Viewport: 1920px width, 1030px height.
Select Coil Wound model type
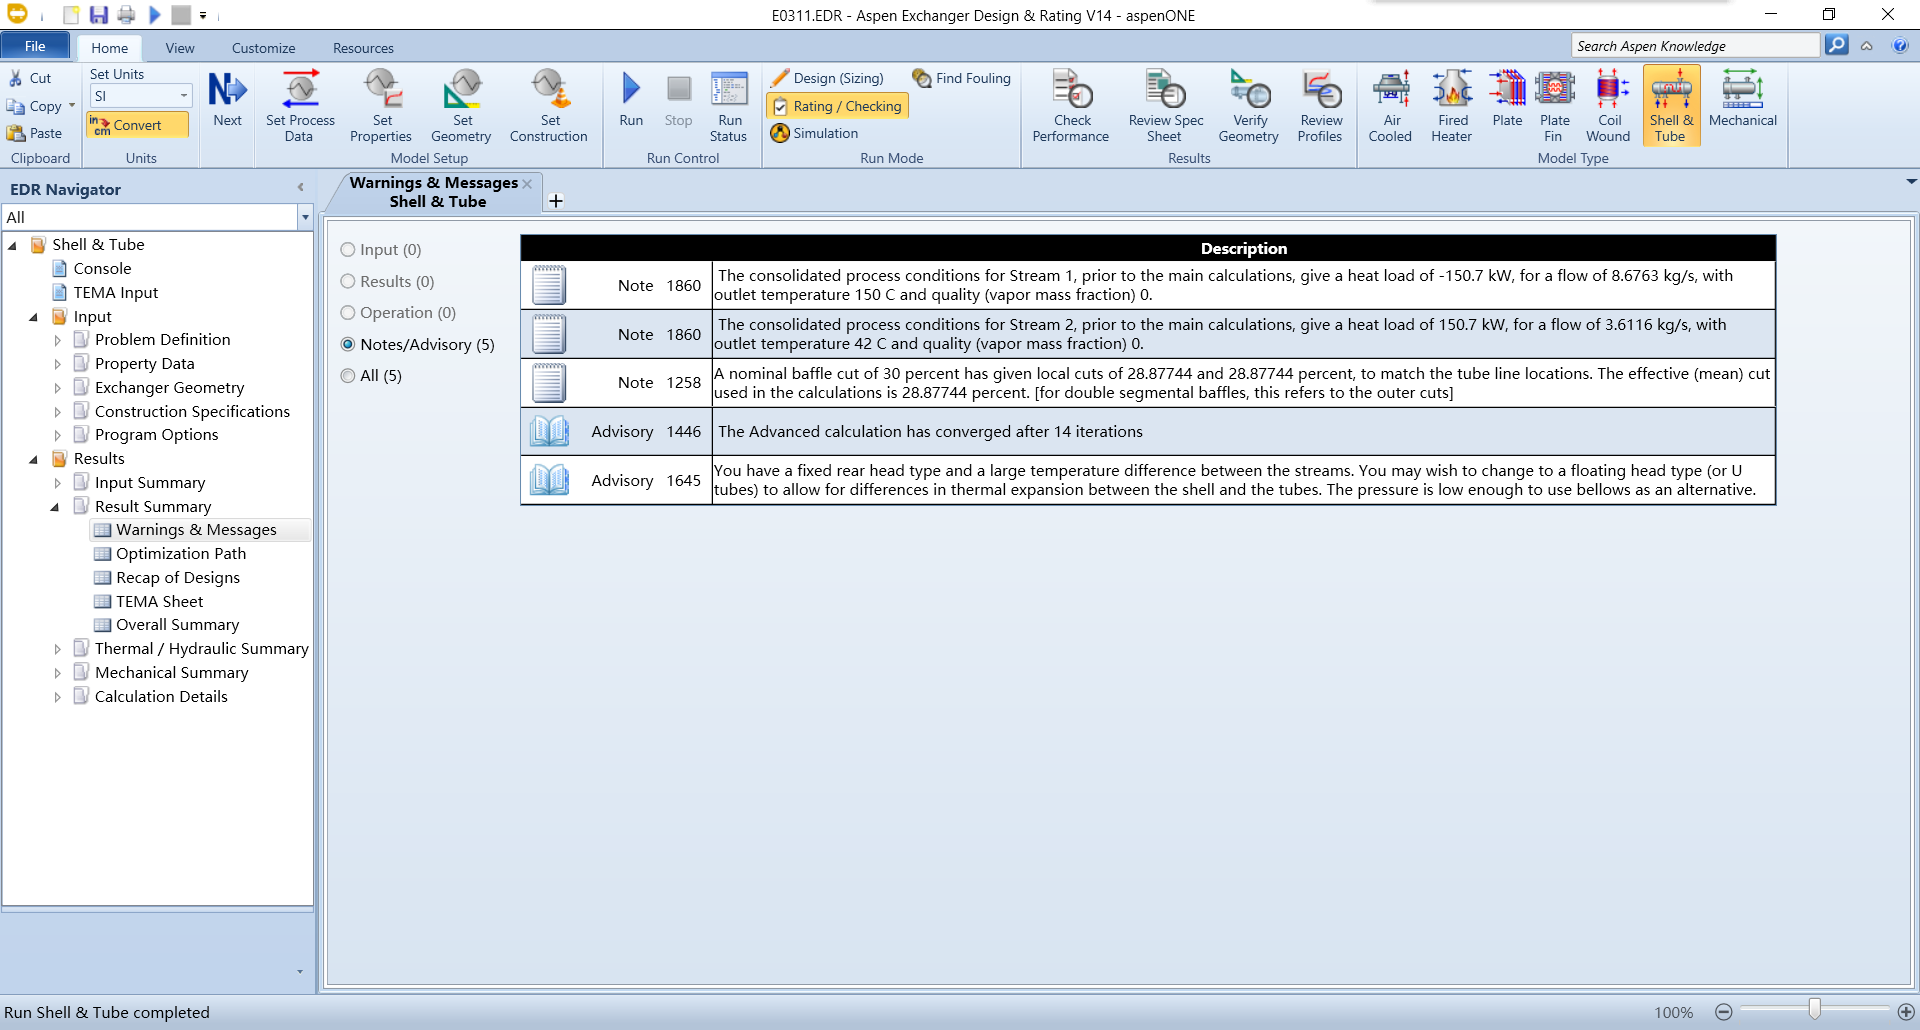1608,106
